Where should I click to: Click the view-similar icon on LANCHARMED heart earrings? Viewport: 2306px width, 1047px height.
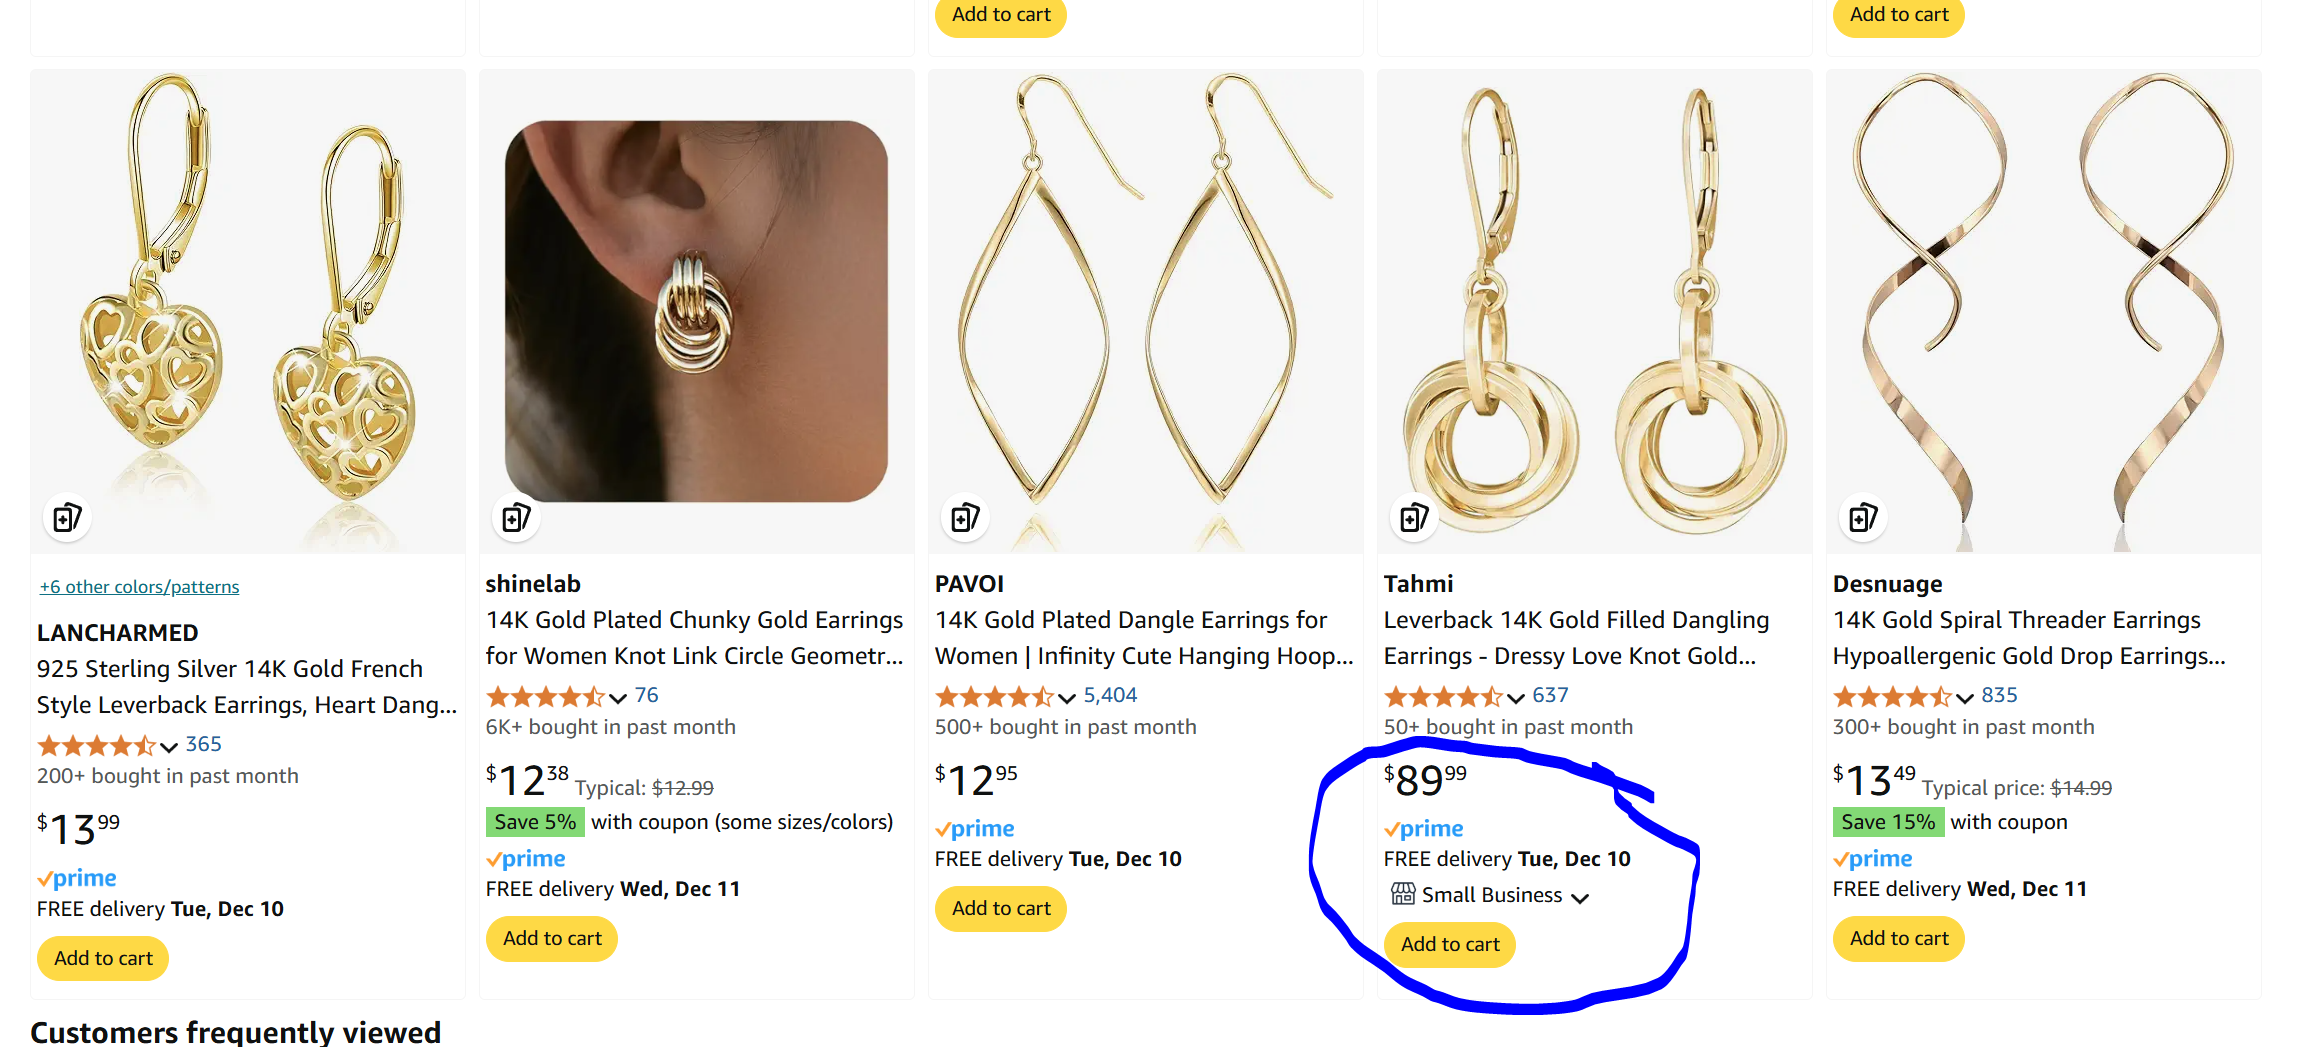(67, 518)
